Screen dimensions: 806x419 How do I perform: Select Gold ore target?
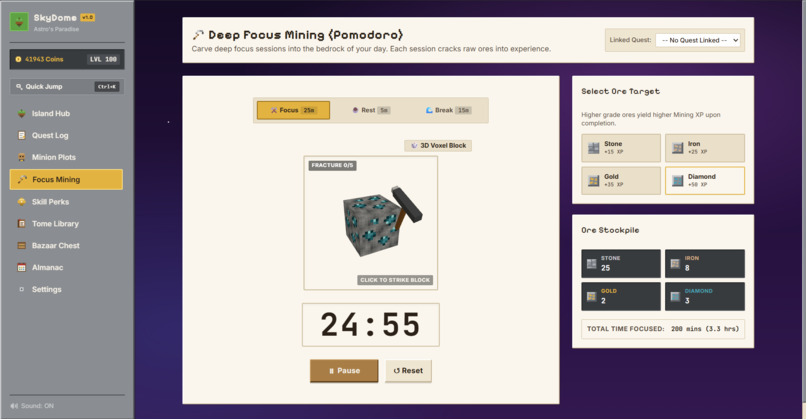point(621,180)
